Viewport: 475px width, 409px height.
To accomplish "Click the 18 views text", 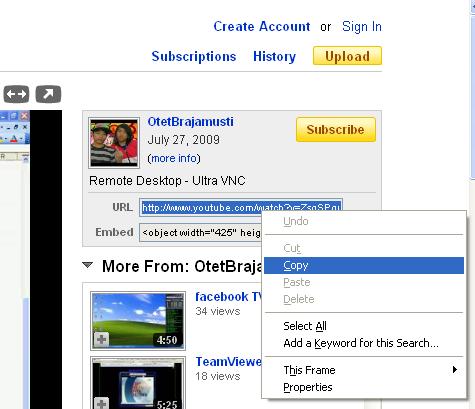I will pyautogui.click(x=218, y=376).
